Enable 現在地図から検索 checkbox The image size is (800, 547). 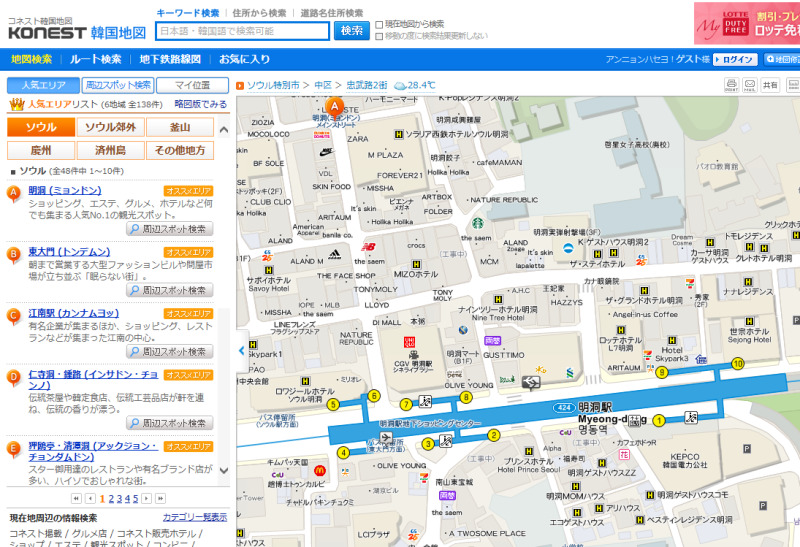tap(379, 23)
